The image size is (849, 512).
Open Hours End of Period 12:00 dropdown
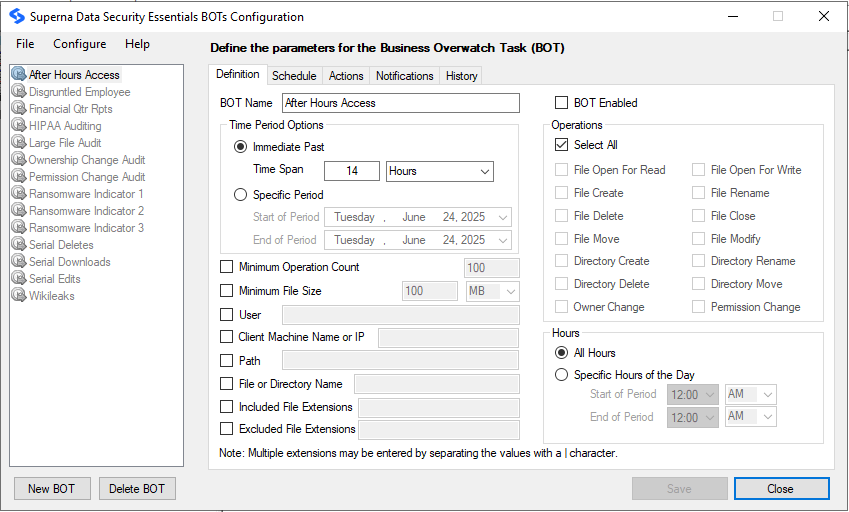click(693, 417)
